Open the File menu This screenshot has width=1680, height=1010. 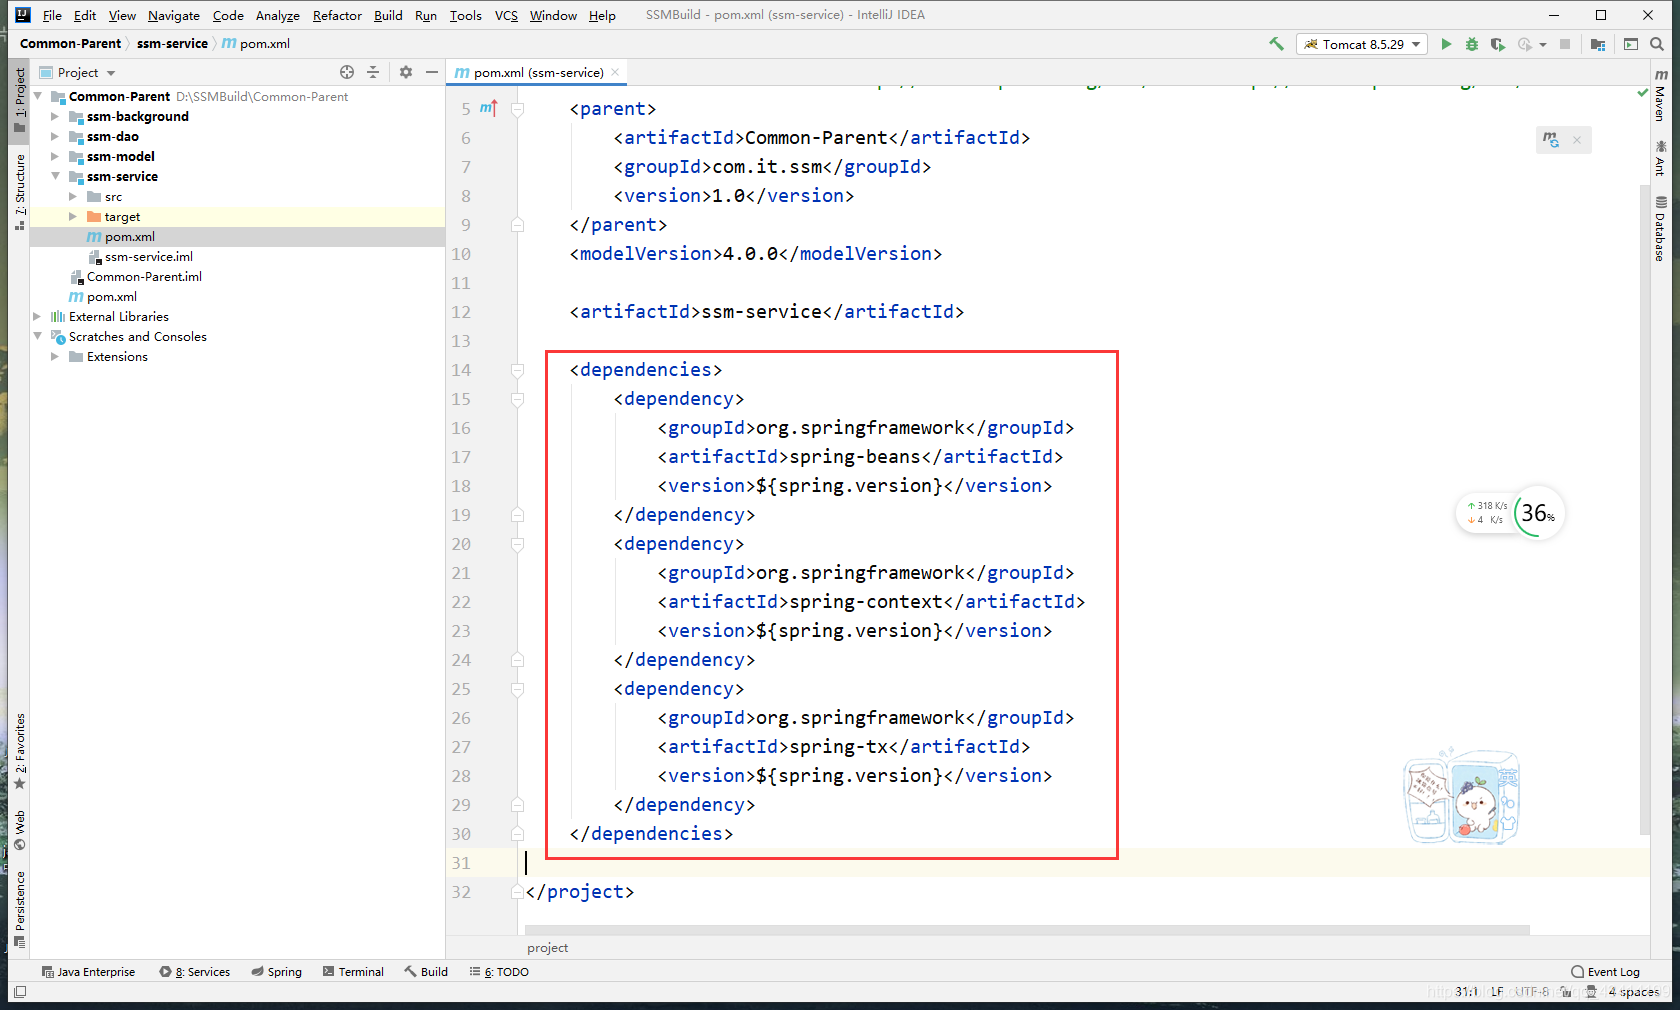pos(52,15)
